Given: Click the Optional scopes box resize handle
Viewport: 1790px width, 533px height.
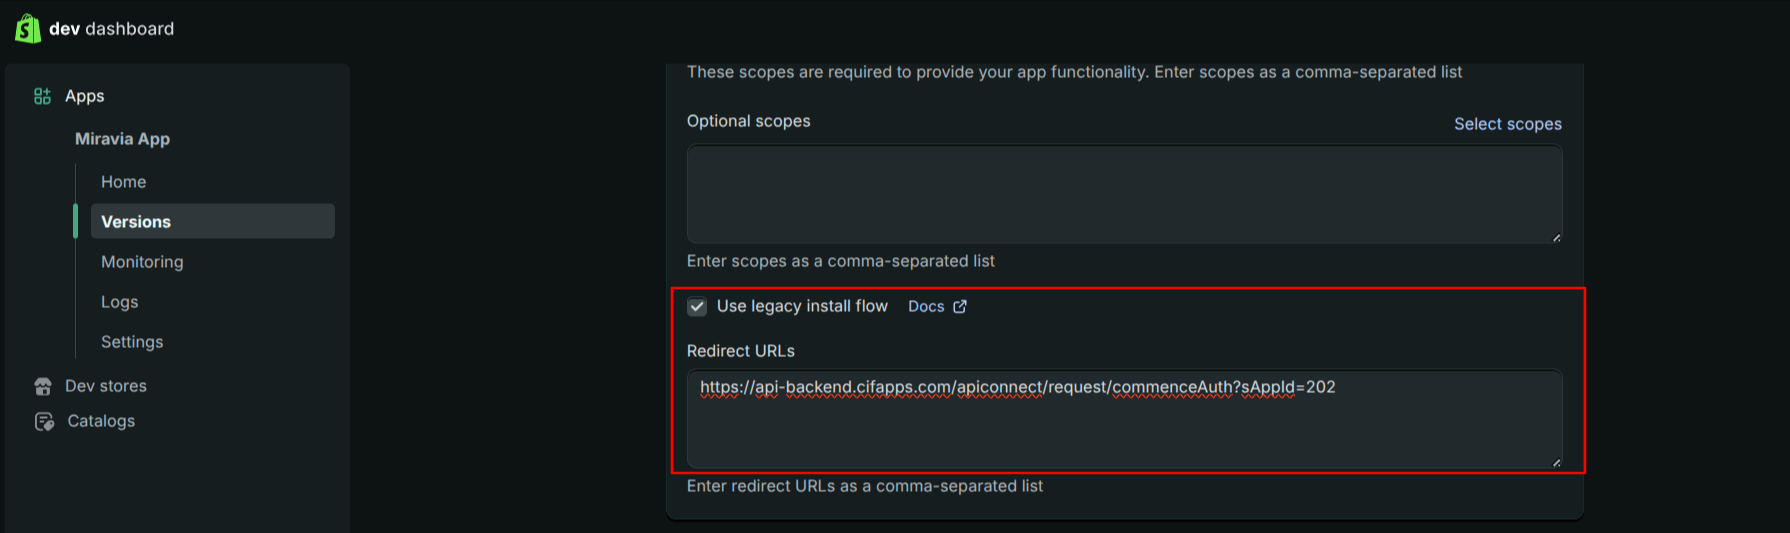Looking at the screenshot, I should 1556,237.
